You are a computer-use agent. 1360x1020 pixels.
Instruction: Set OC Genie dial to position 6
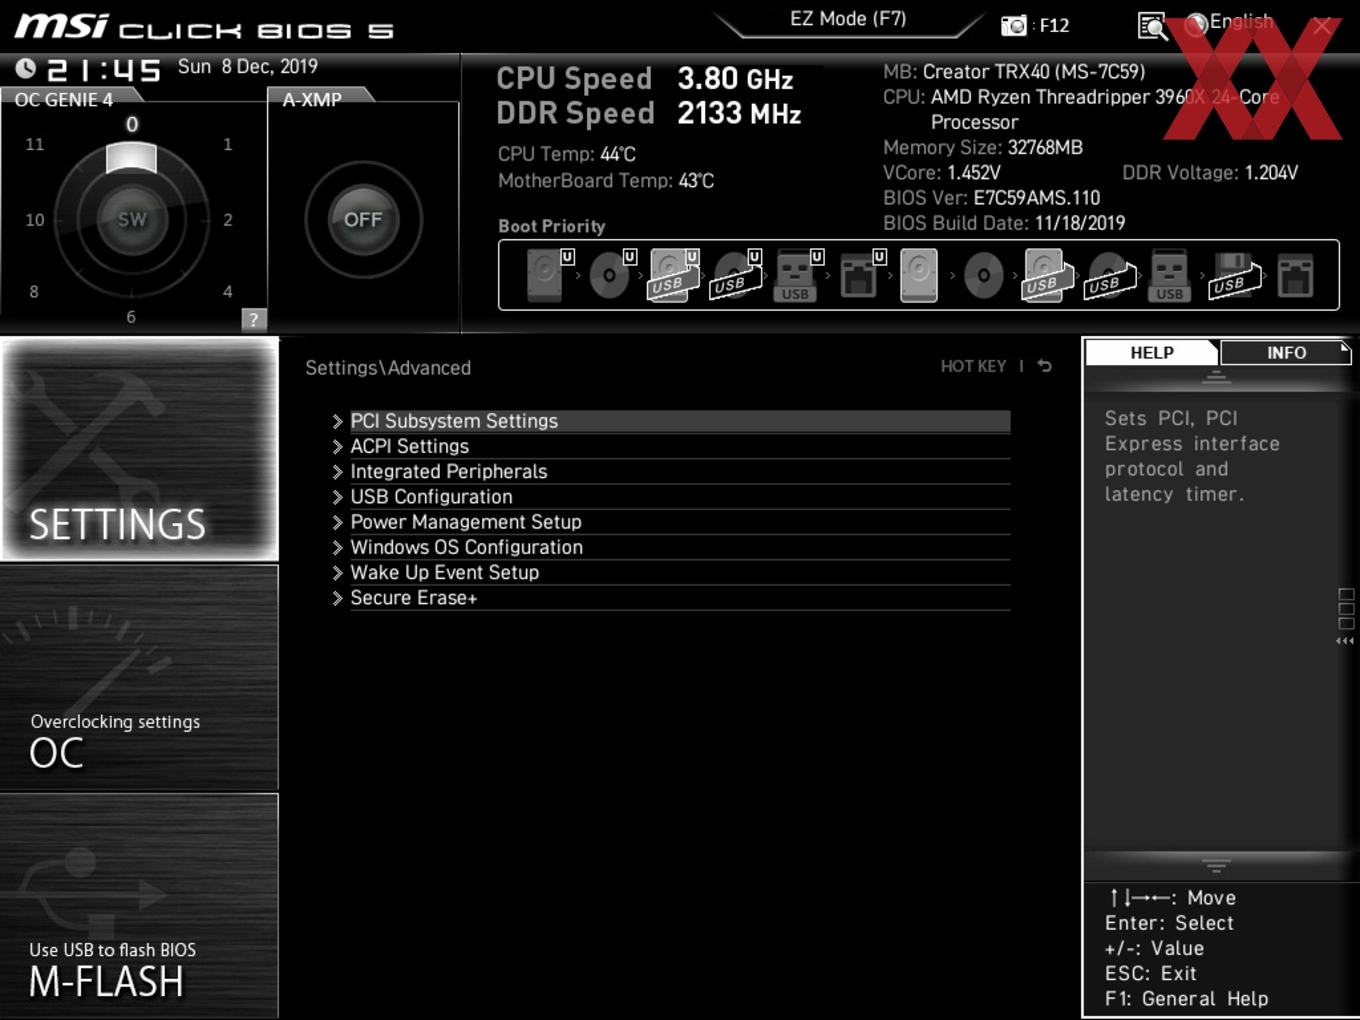[131, 316]
